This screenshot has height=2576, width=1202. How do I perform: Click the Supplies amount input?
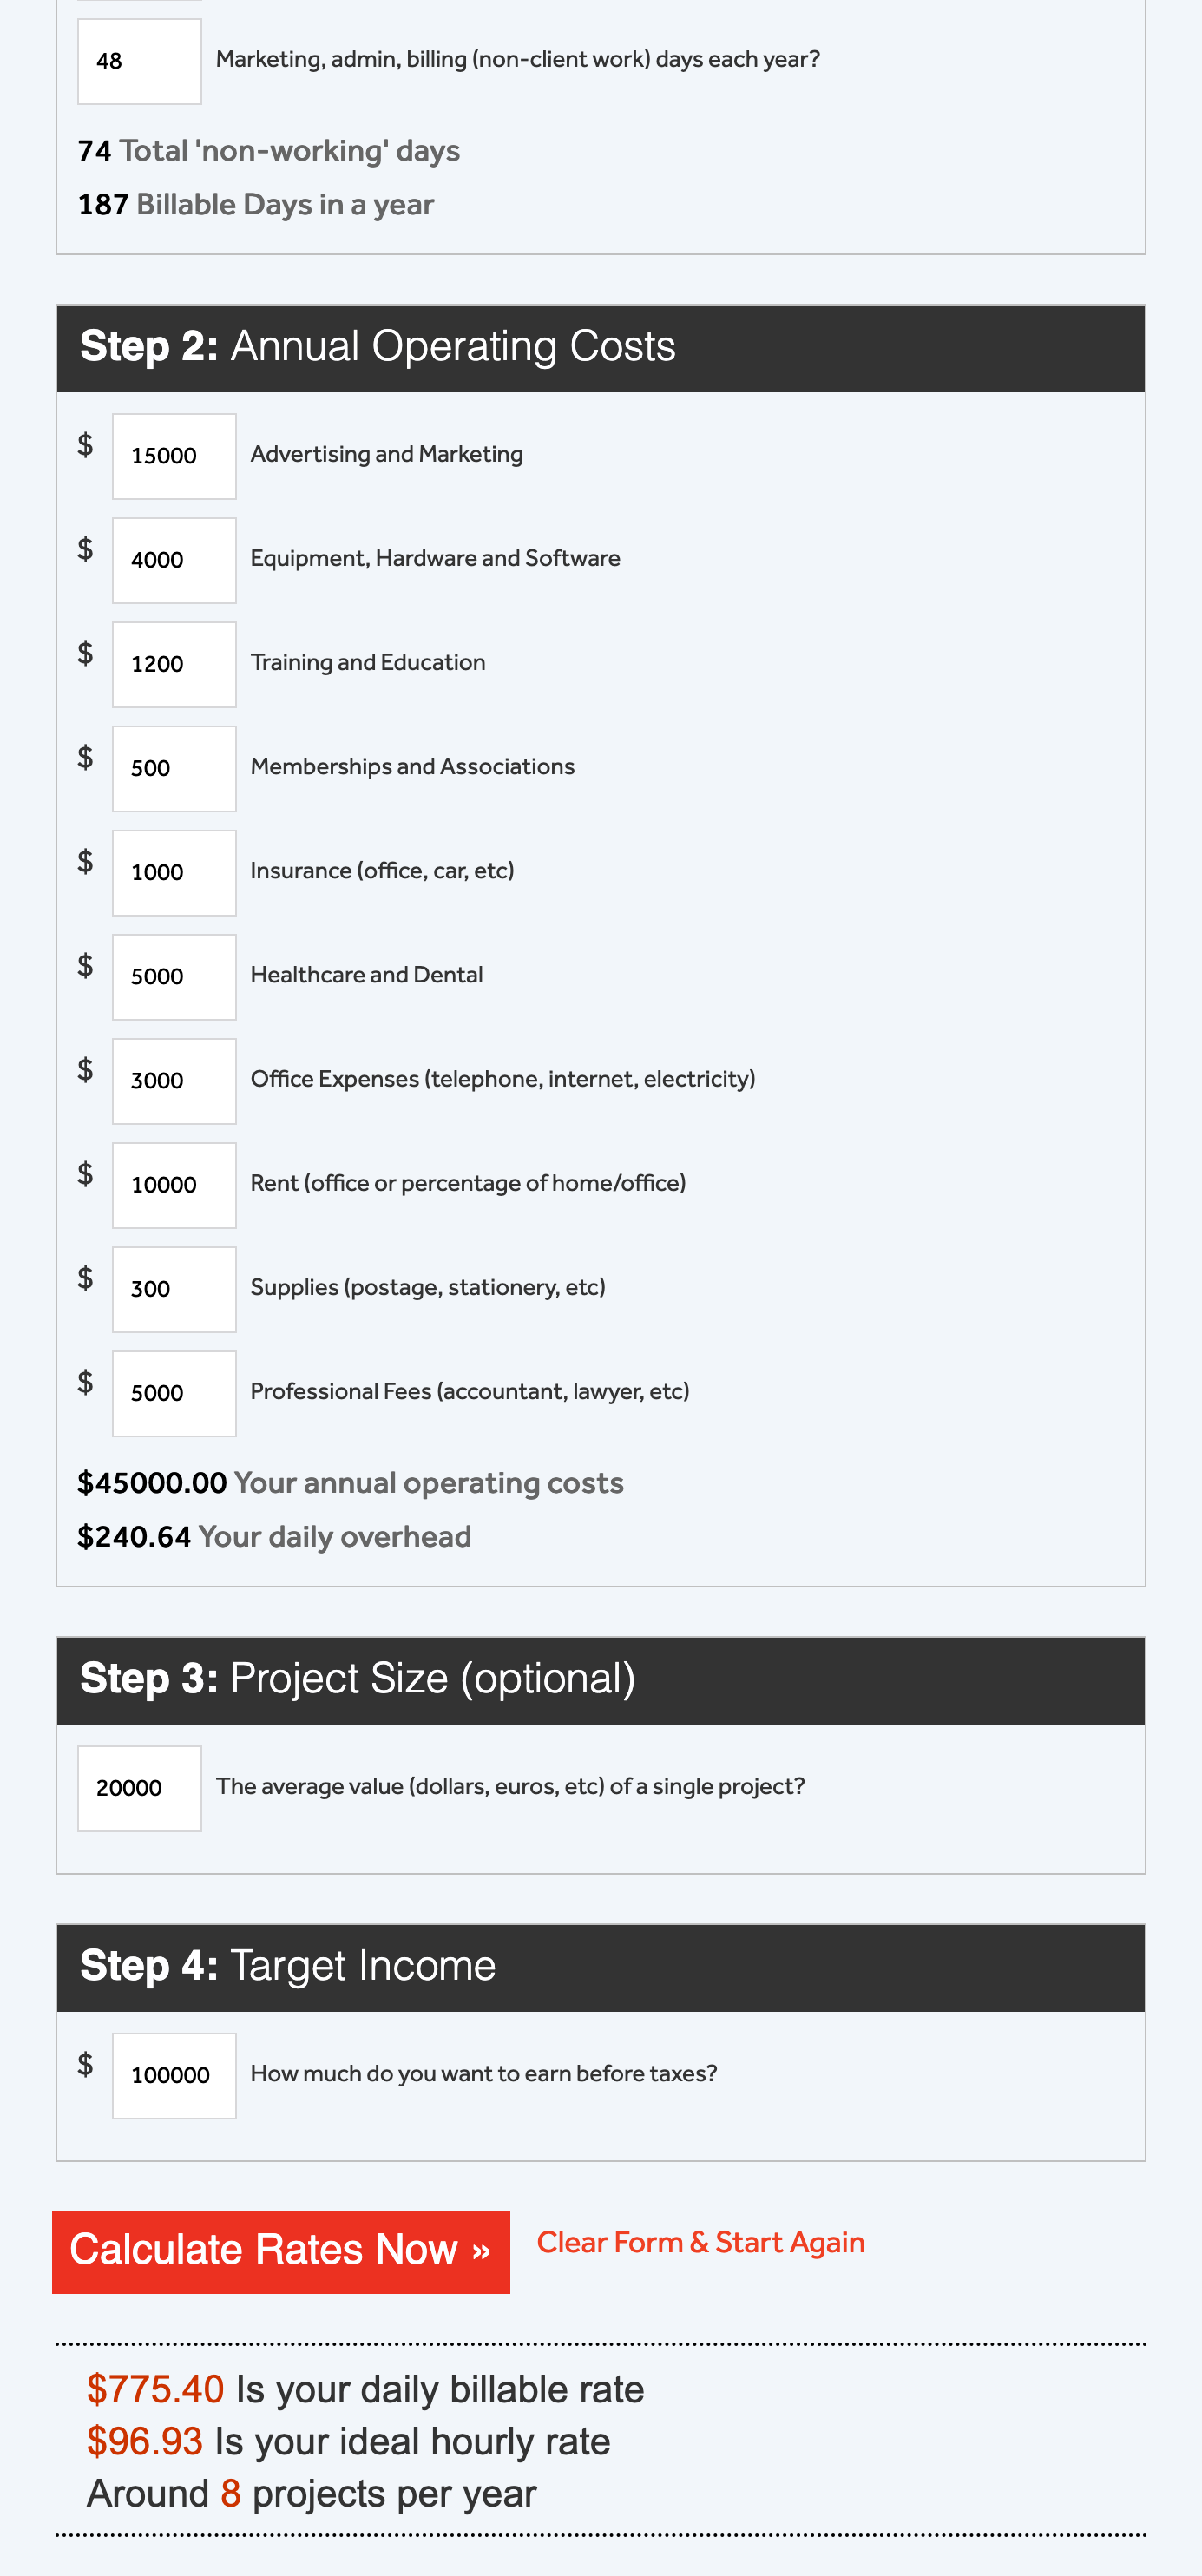173,1289
